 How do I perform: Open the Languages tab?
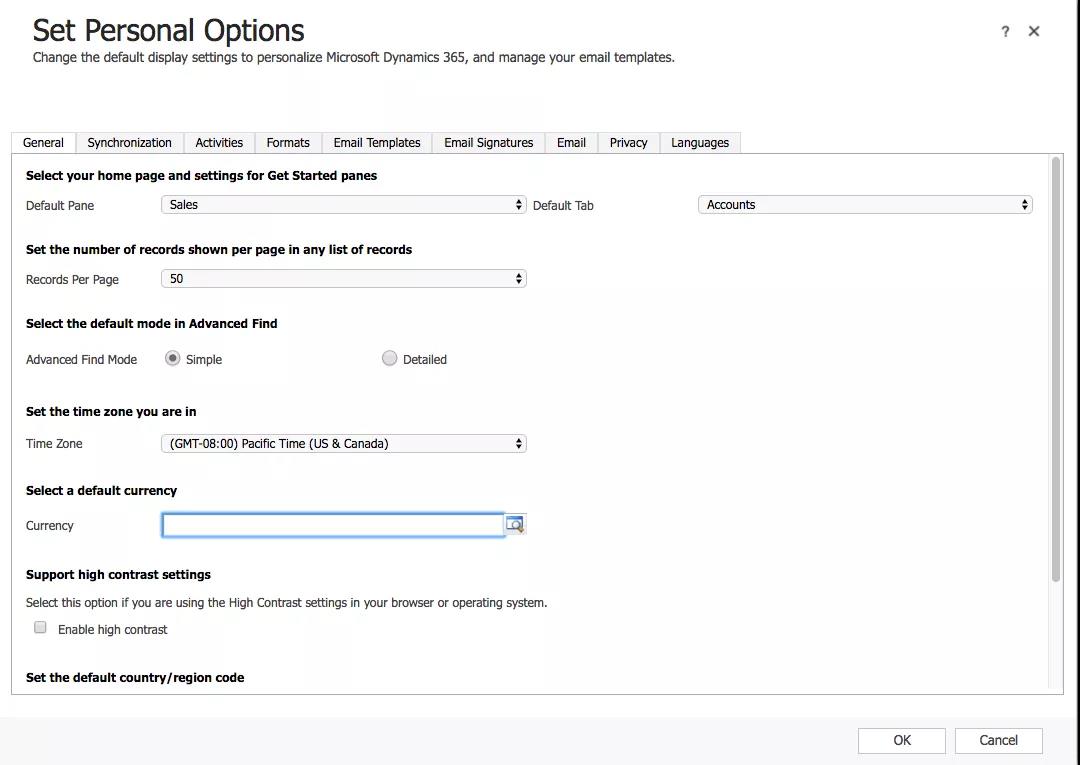pos(700,143)
